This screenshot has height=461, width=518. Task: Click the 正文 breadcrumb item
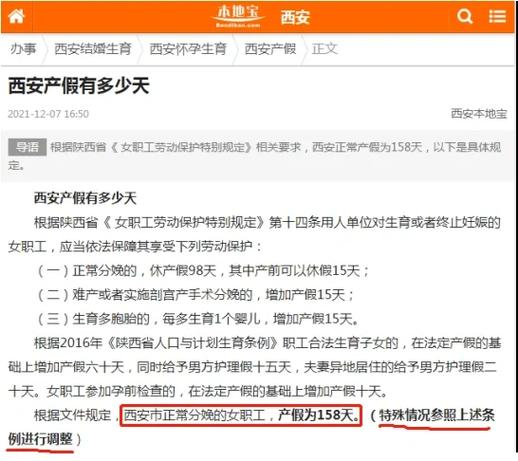pyautogui.click(x=325, y=49)
